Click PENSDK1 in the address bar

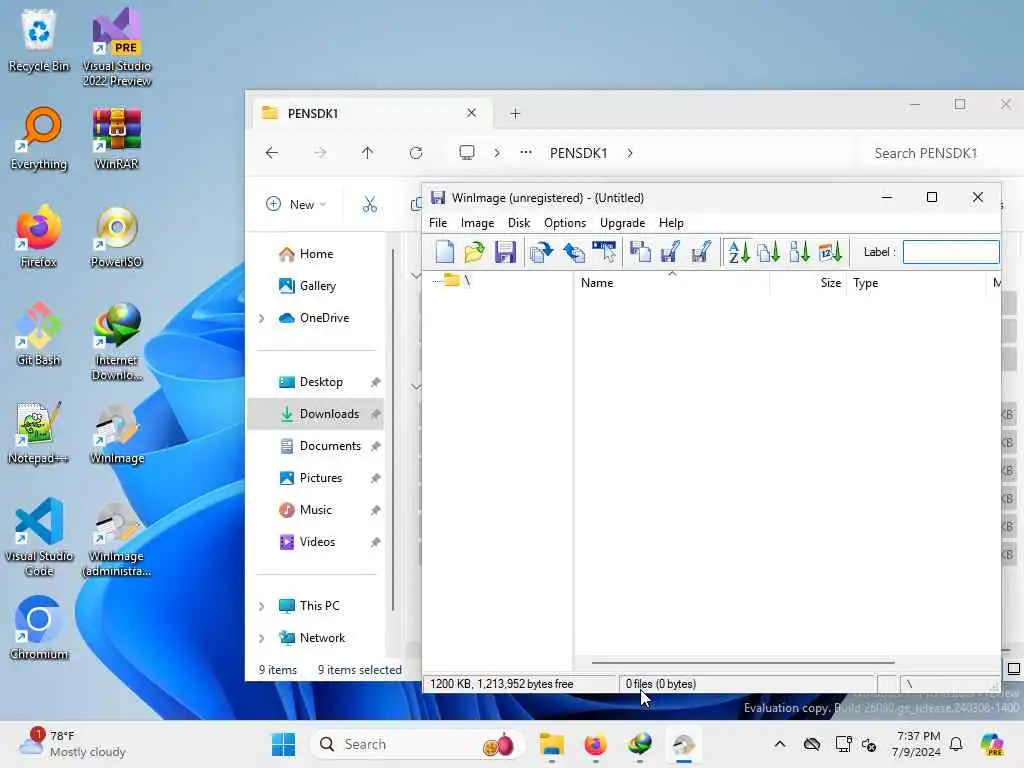pyautogui.click(x=579, y=153)
